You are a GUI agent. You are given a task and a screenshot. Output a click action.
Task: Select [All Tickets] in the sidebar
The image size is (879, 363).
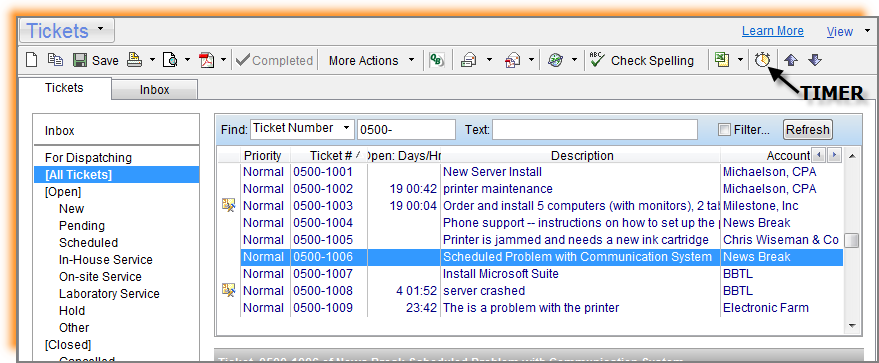117,175
